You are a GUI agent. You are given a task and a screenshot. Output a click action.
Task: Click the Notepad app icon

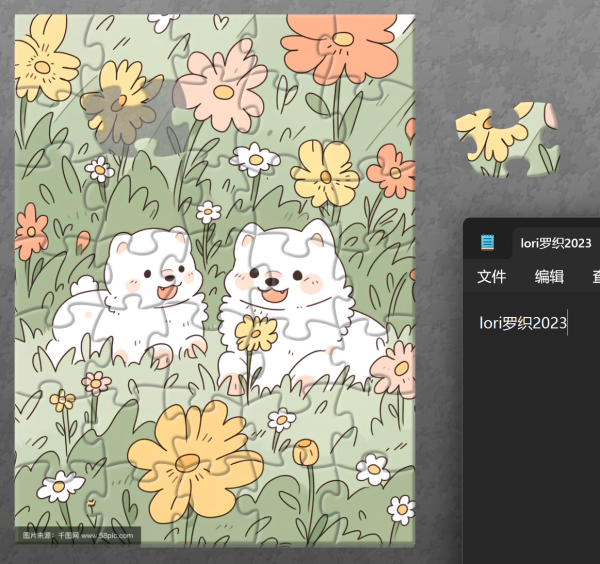[x=487, y=242]
